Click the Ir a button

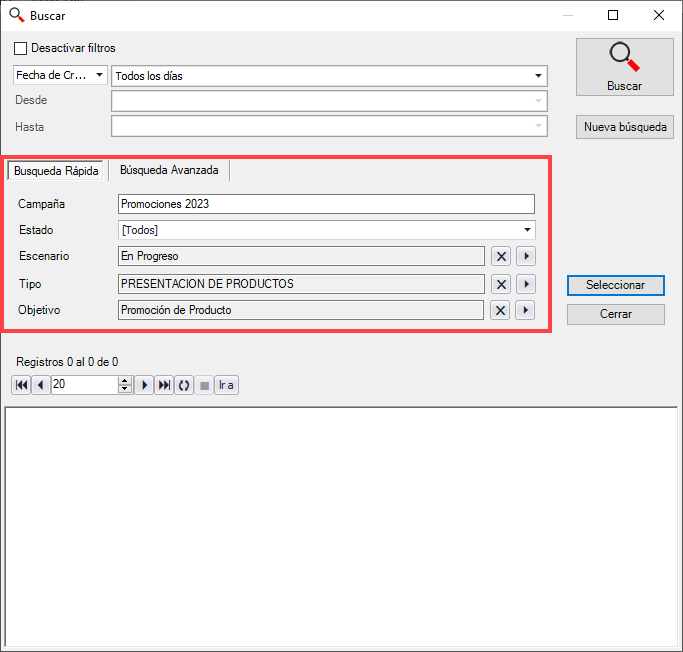226,385
